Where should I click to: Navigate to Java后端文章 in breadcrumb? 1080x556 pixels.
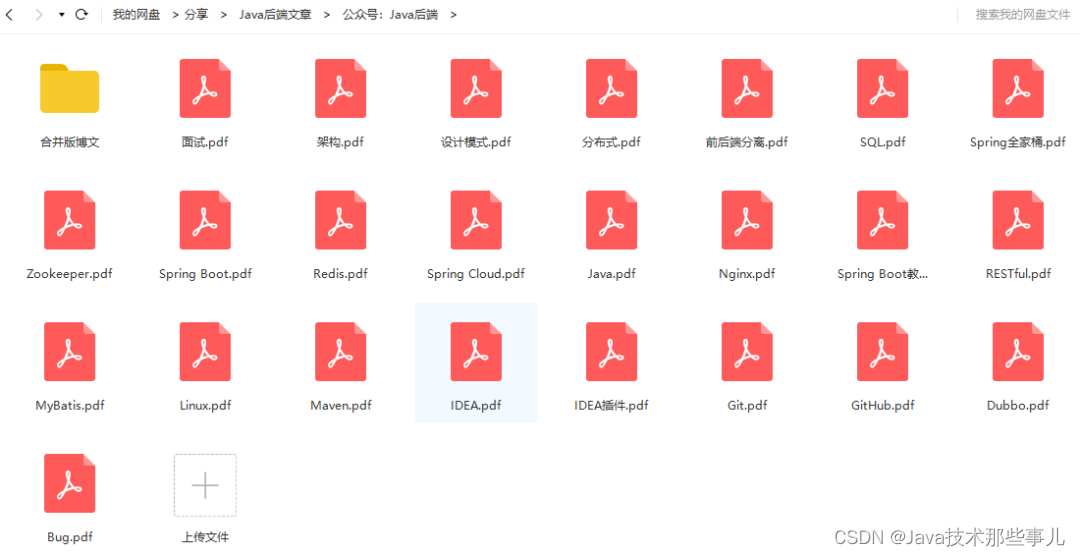pyautogui.click(x=275, y=14)
